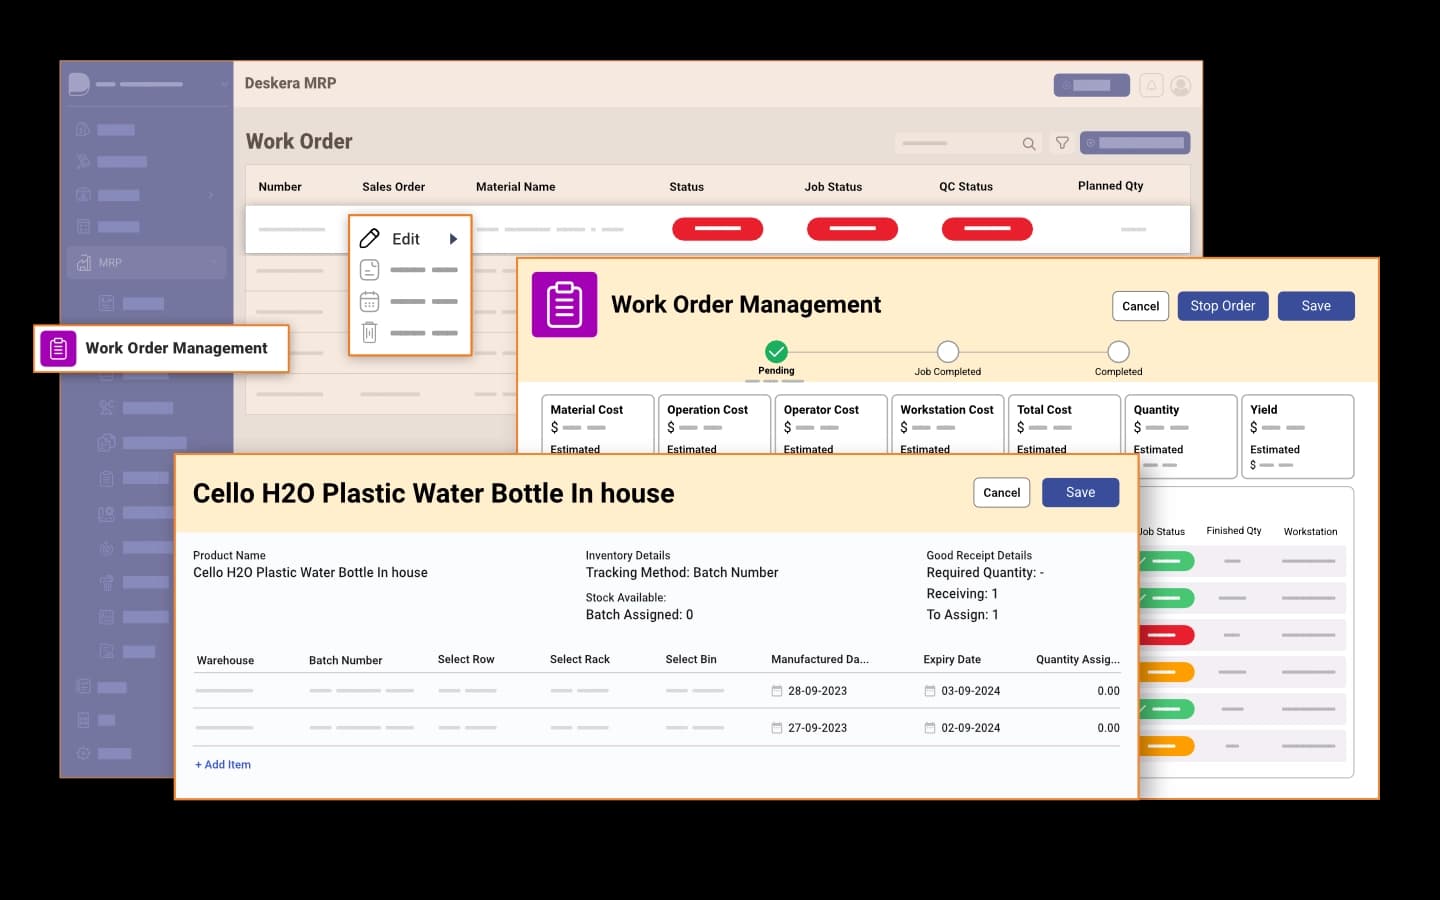1440x900 pixels.
Task: Open expiry date picker showing 03-09-2024
Action: click(930, 691)
